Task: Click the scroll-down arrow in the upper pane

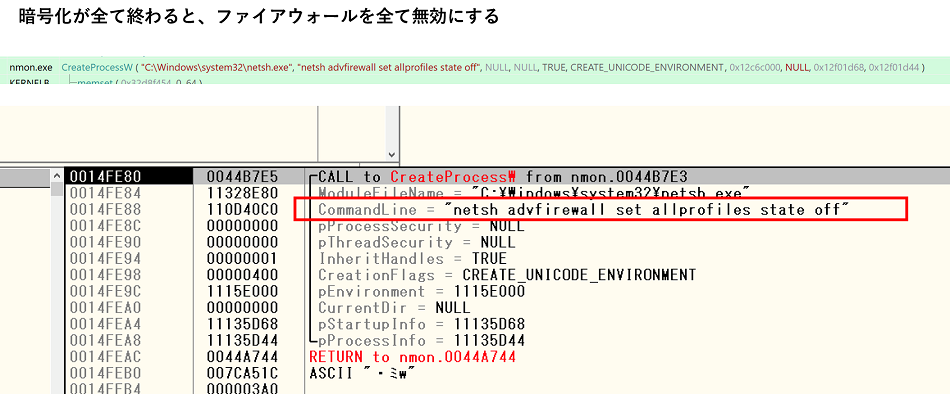Action: pyautogui.click(x=391, y=154)
